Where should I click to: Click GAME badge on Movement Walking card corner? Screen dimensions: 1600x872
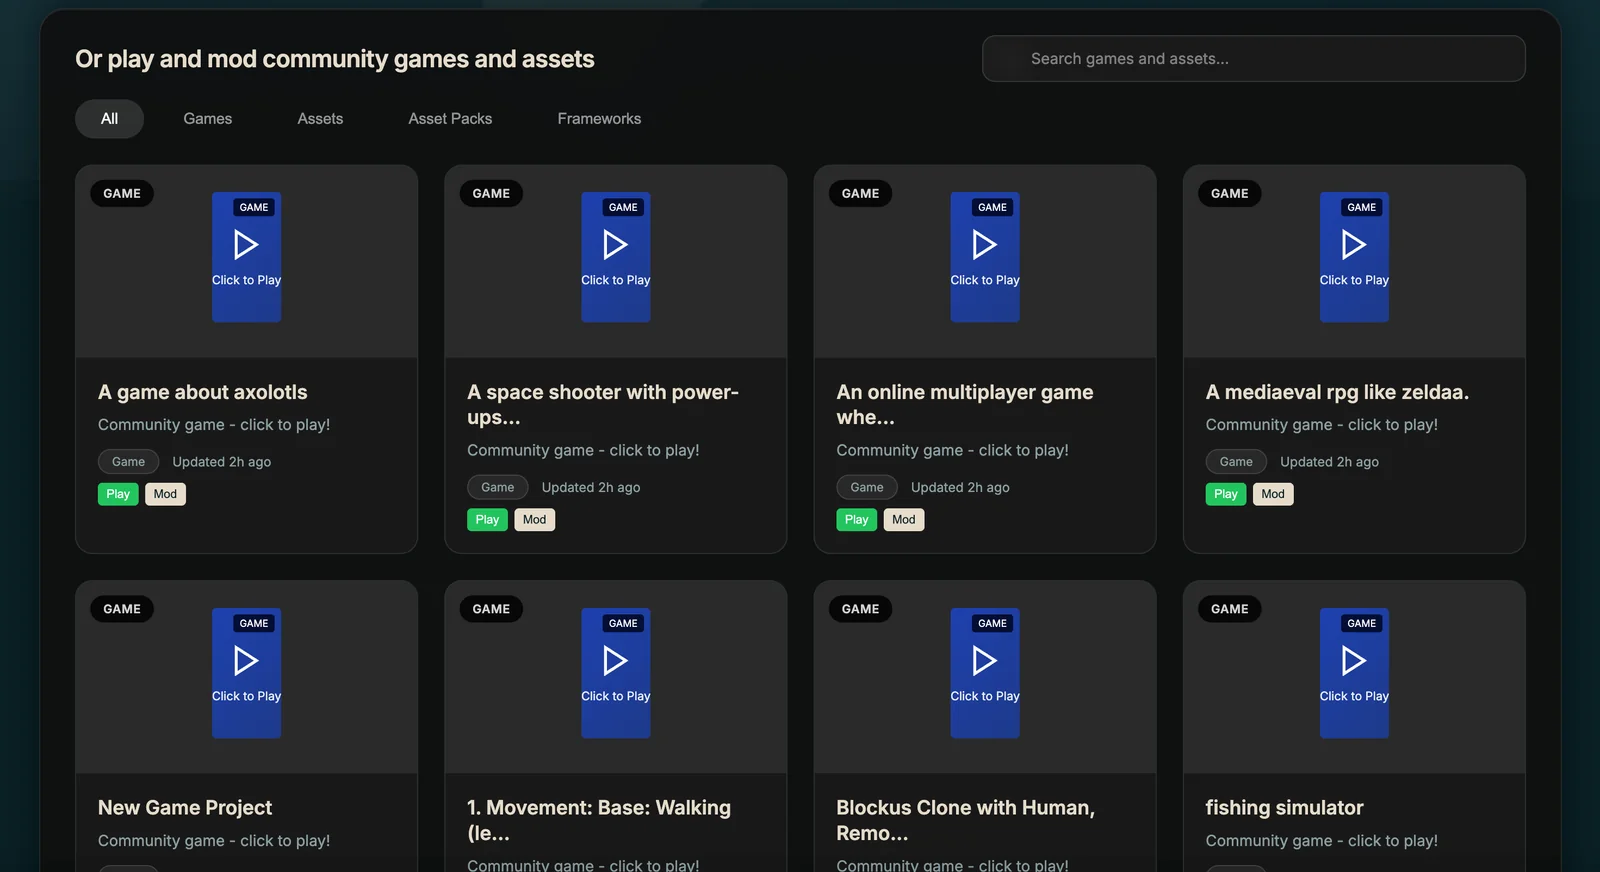click(491, 609)
